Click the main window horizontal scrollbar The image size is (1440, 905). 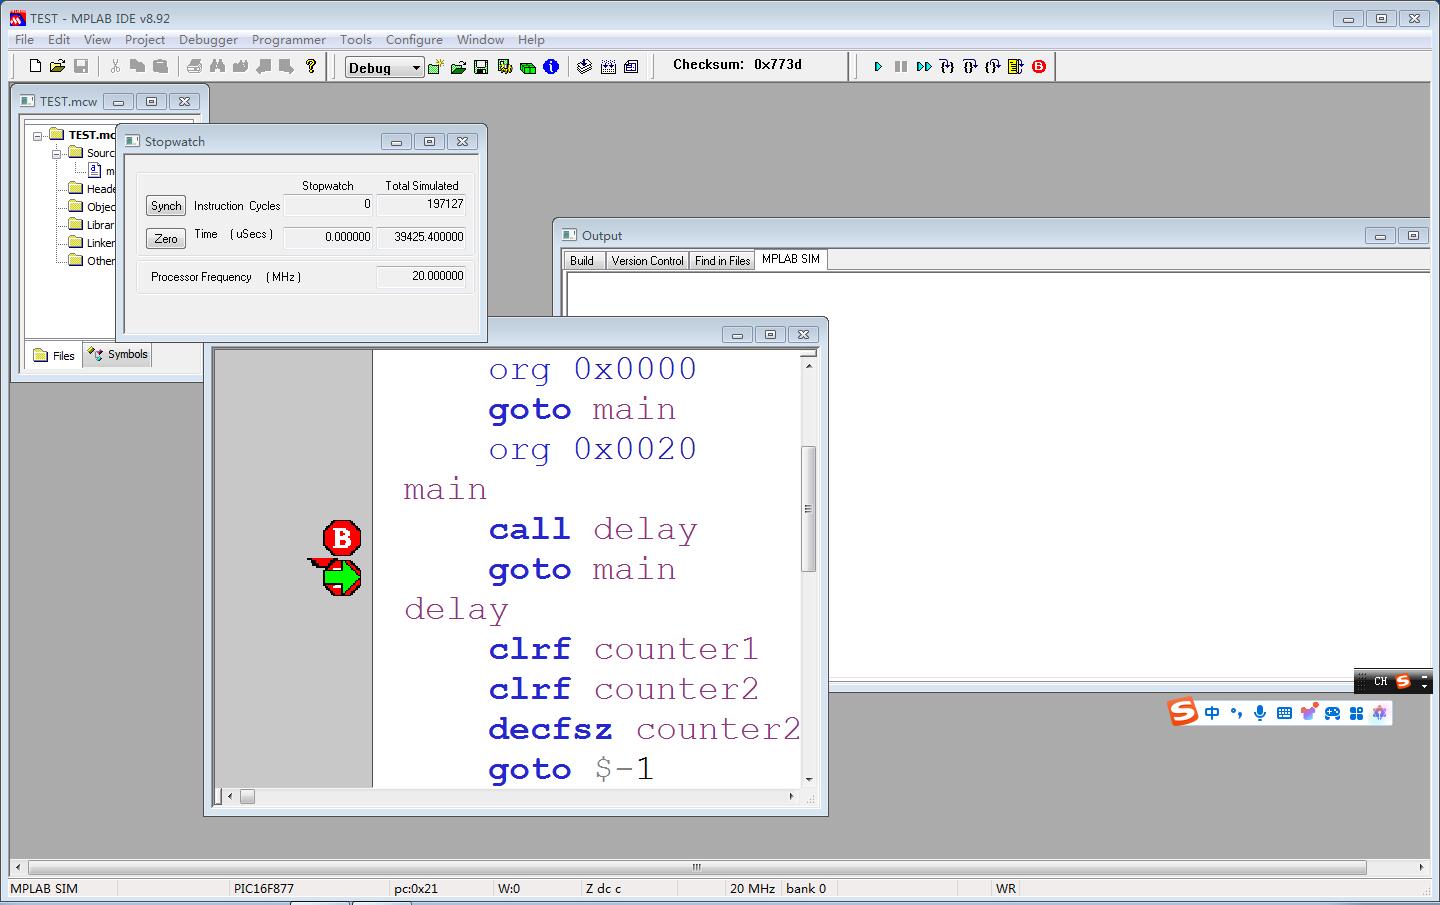click(x=697, y=867)
